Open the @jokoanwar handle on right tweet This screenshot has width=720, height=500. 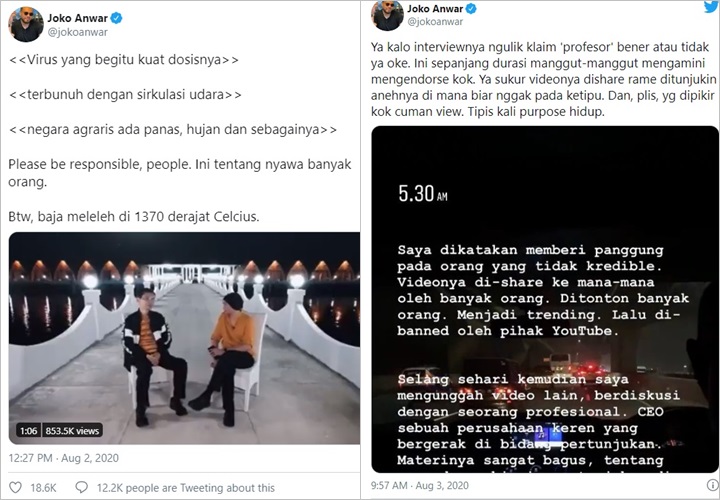coord(435,21)
